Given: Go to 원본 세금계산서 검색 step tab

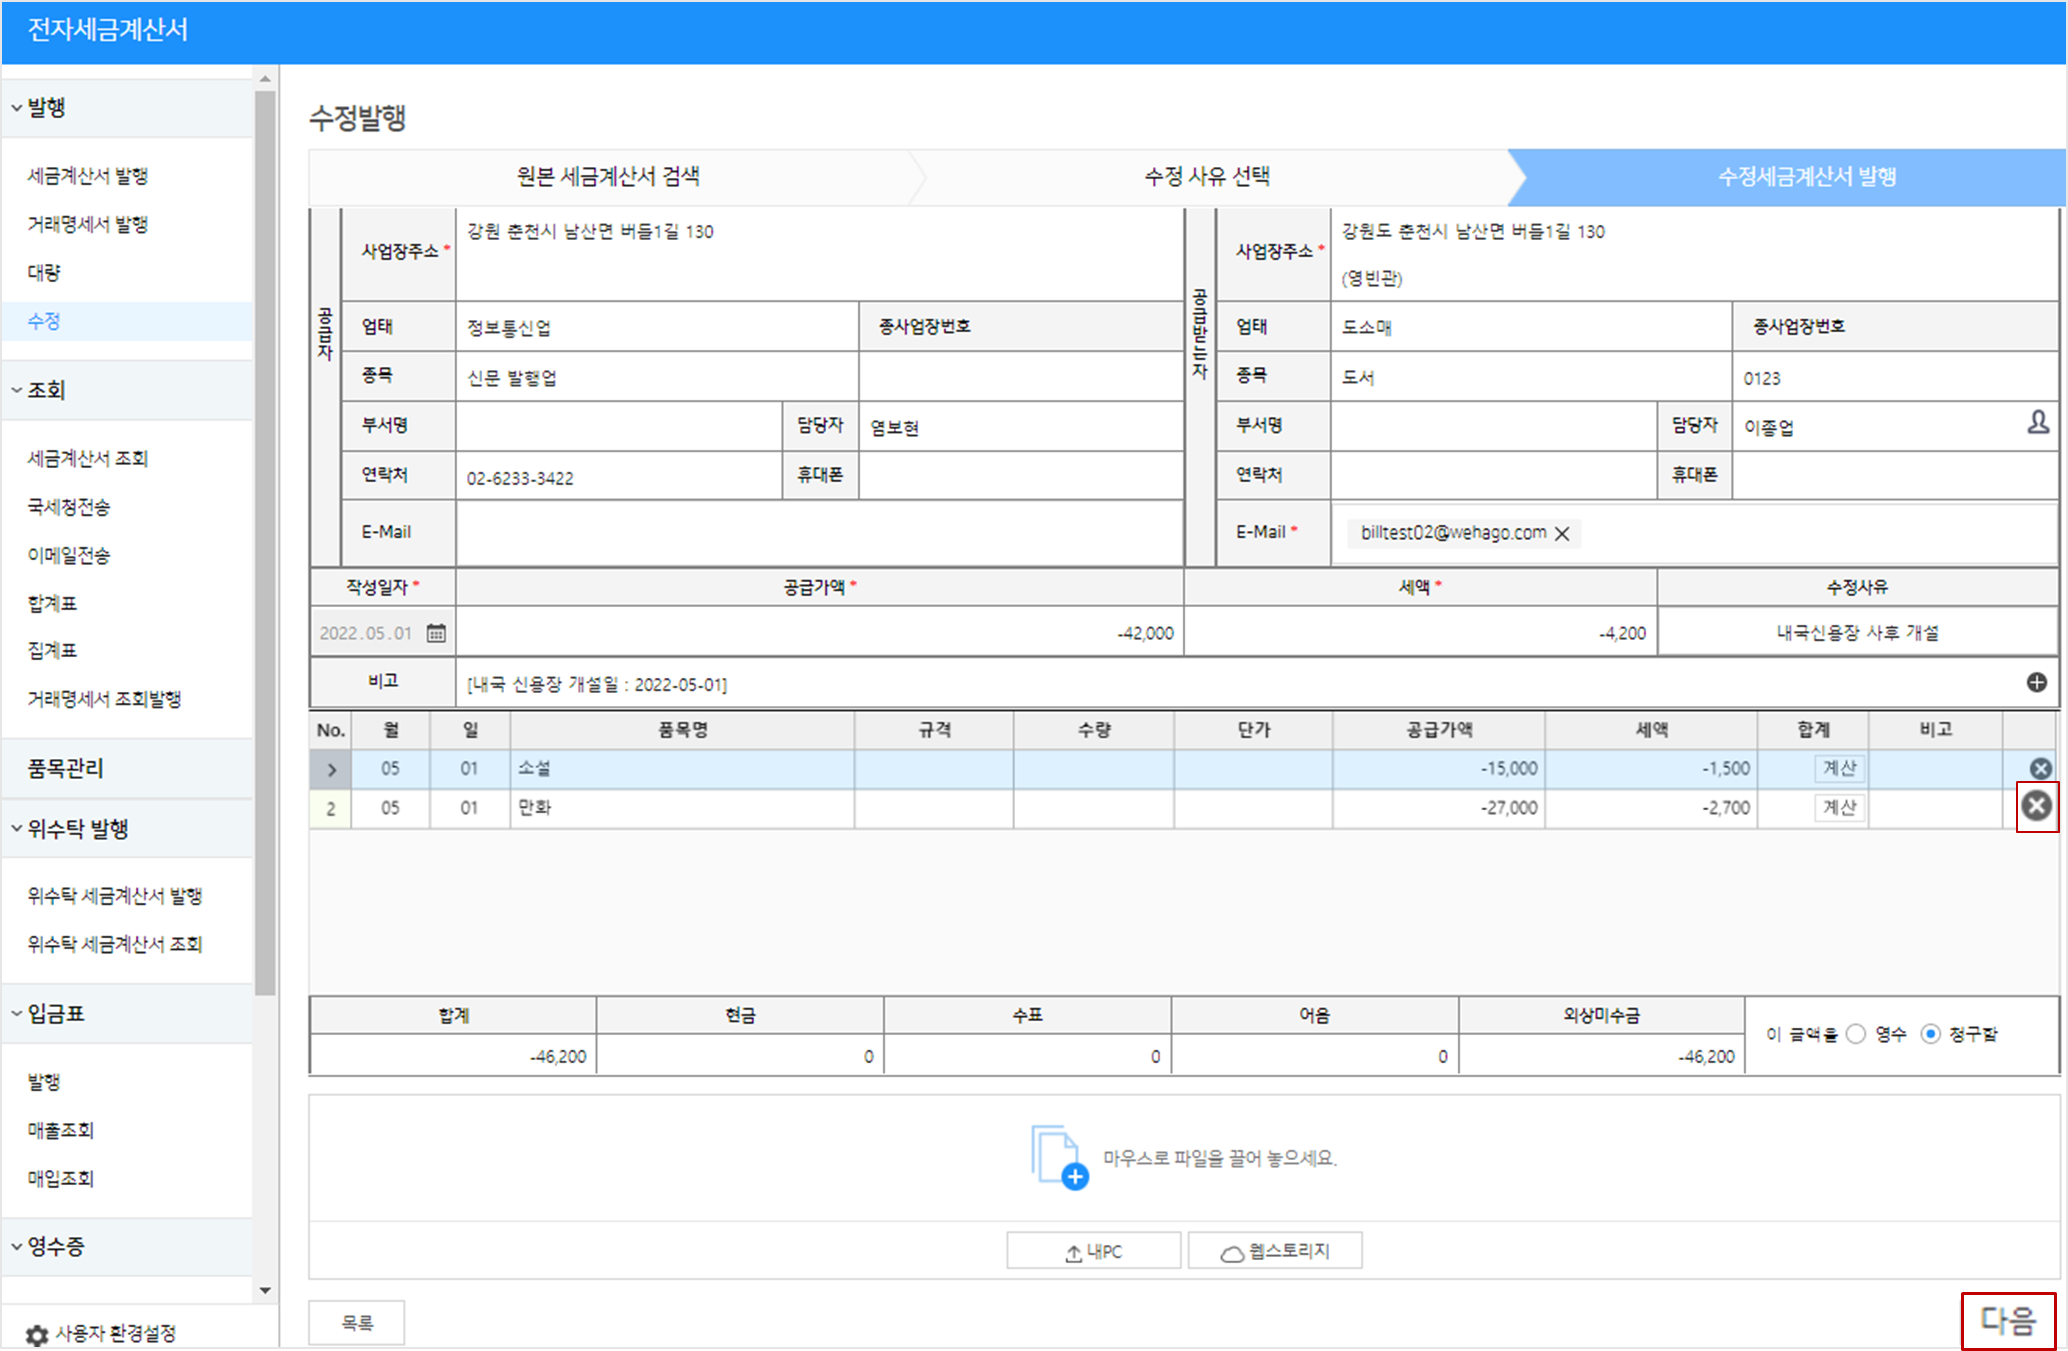Looking at the screenshot, I should click(608, 177).
